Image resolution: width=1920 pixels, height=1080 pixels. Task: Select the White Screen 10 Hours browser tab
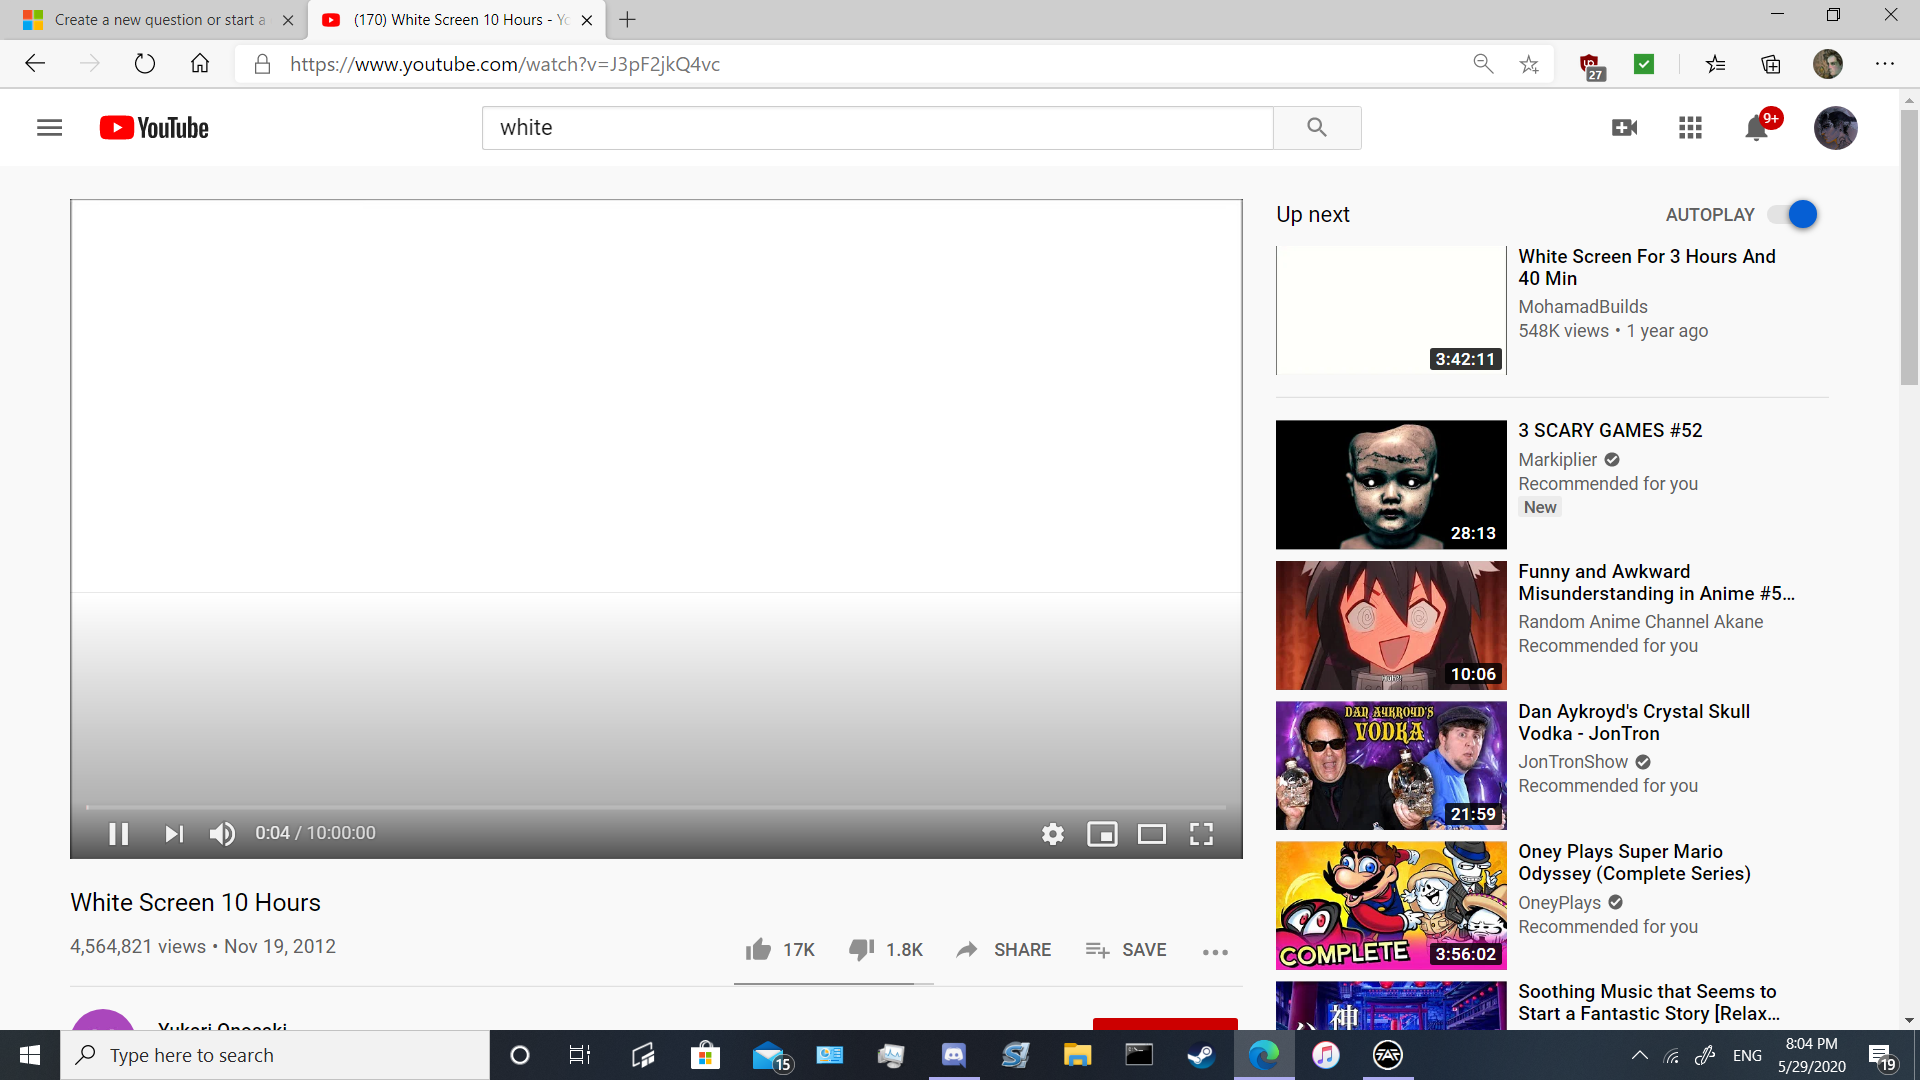click(x=456, y=20)
